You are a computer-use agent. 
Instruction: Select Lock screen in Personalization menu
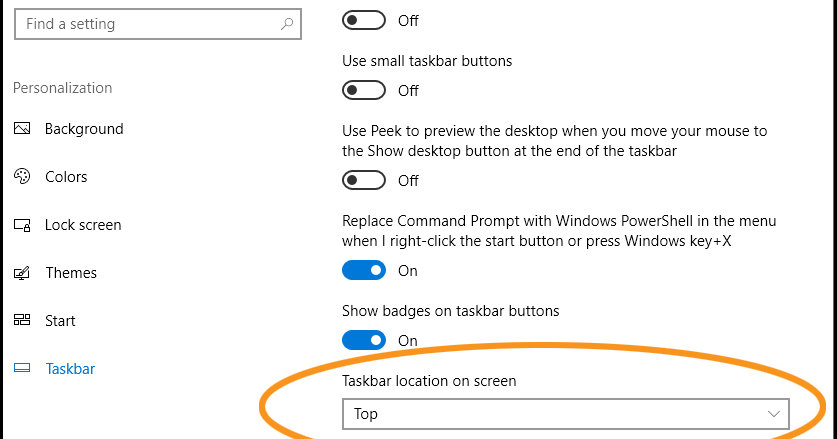[83, 225]
